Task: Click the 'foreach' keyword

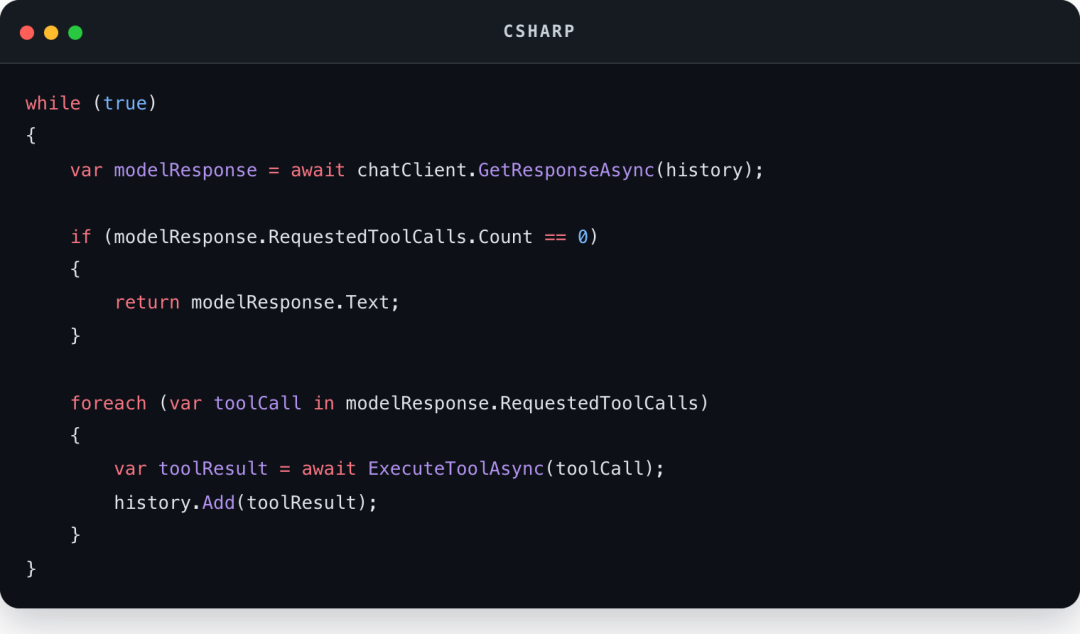Action: pos(108,403)
